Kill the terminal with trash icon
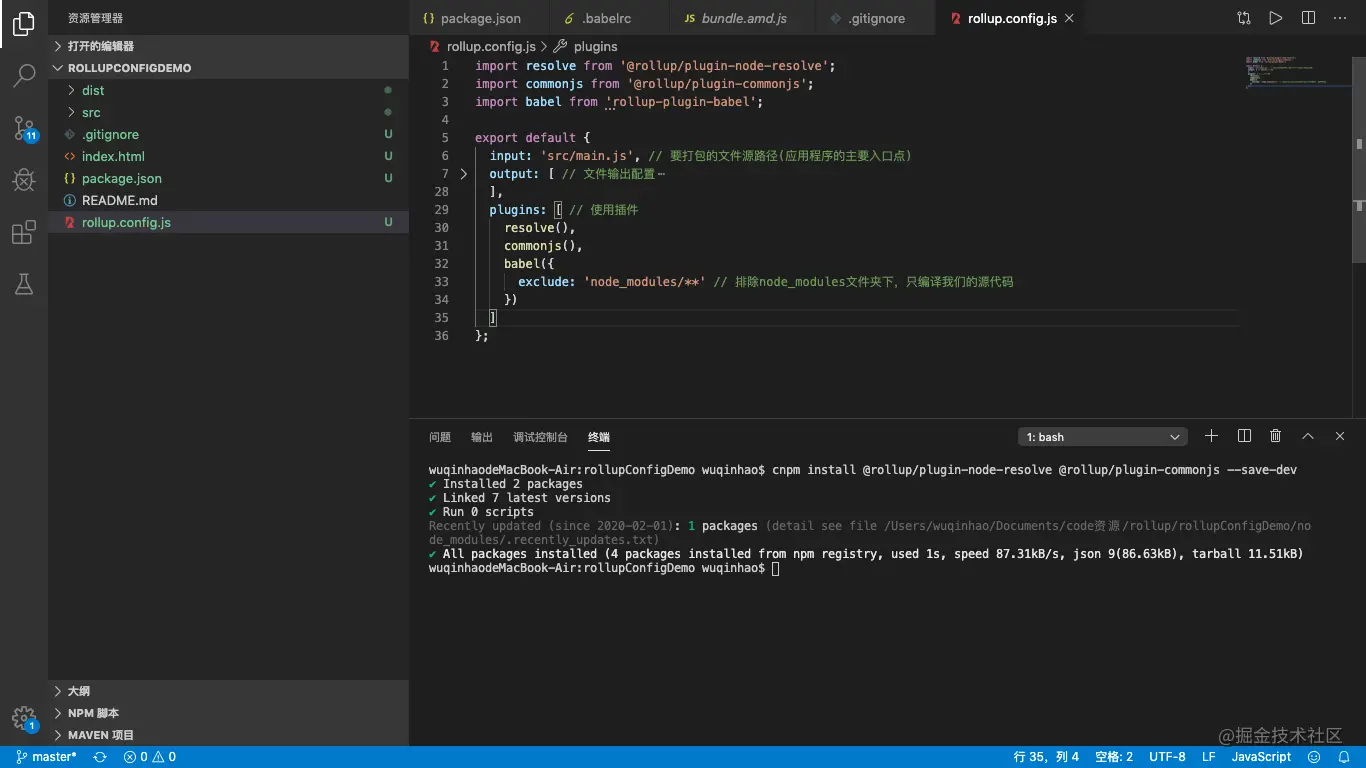 [x=1275, y=436]
